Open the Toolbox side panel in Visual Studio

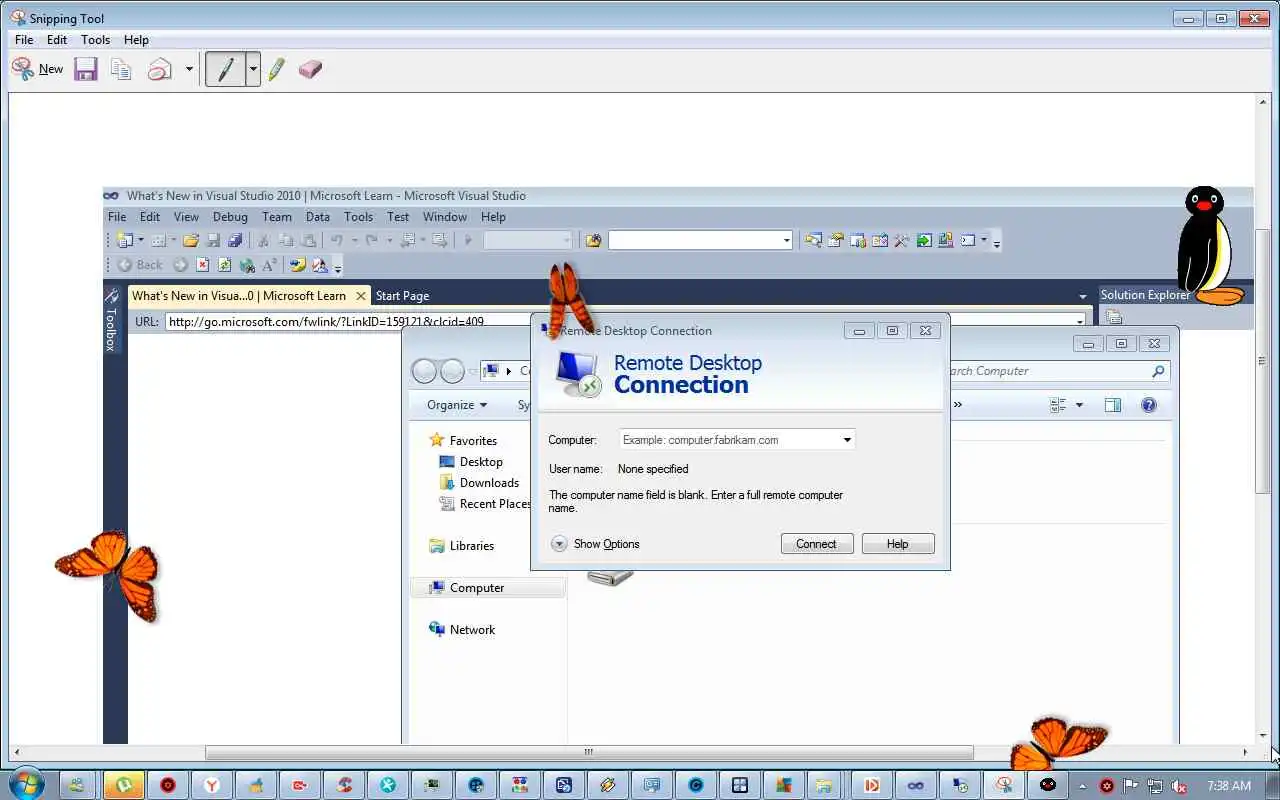click(x=112, y=320)
